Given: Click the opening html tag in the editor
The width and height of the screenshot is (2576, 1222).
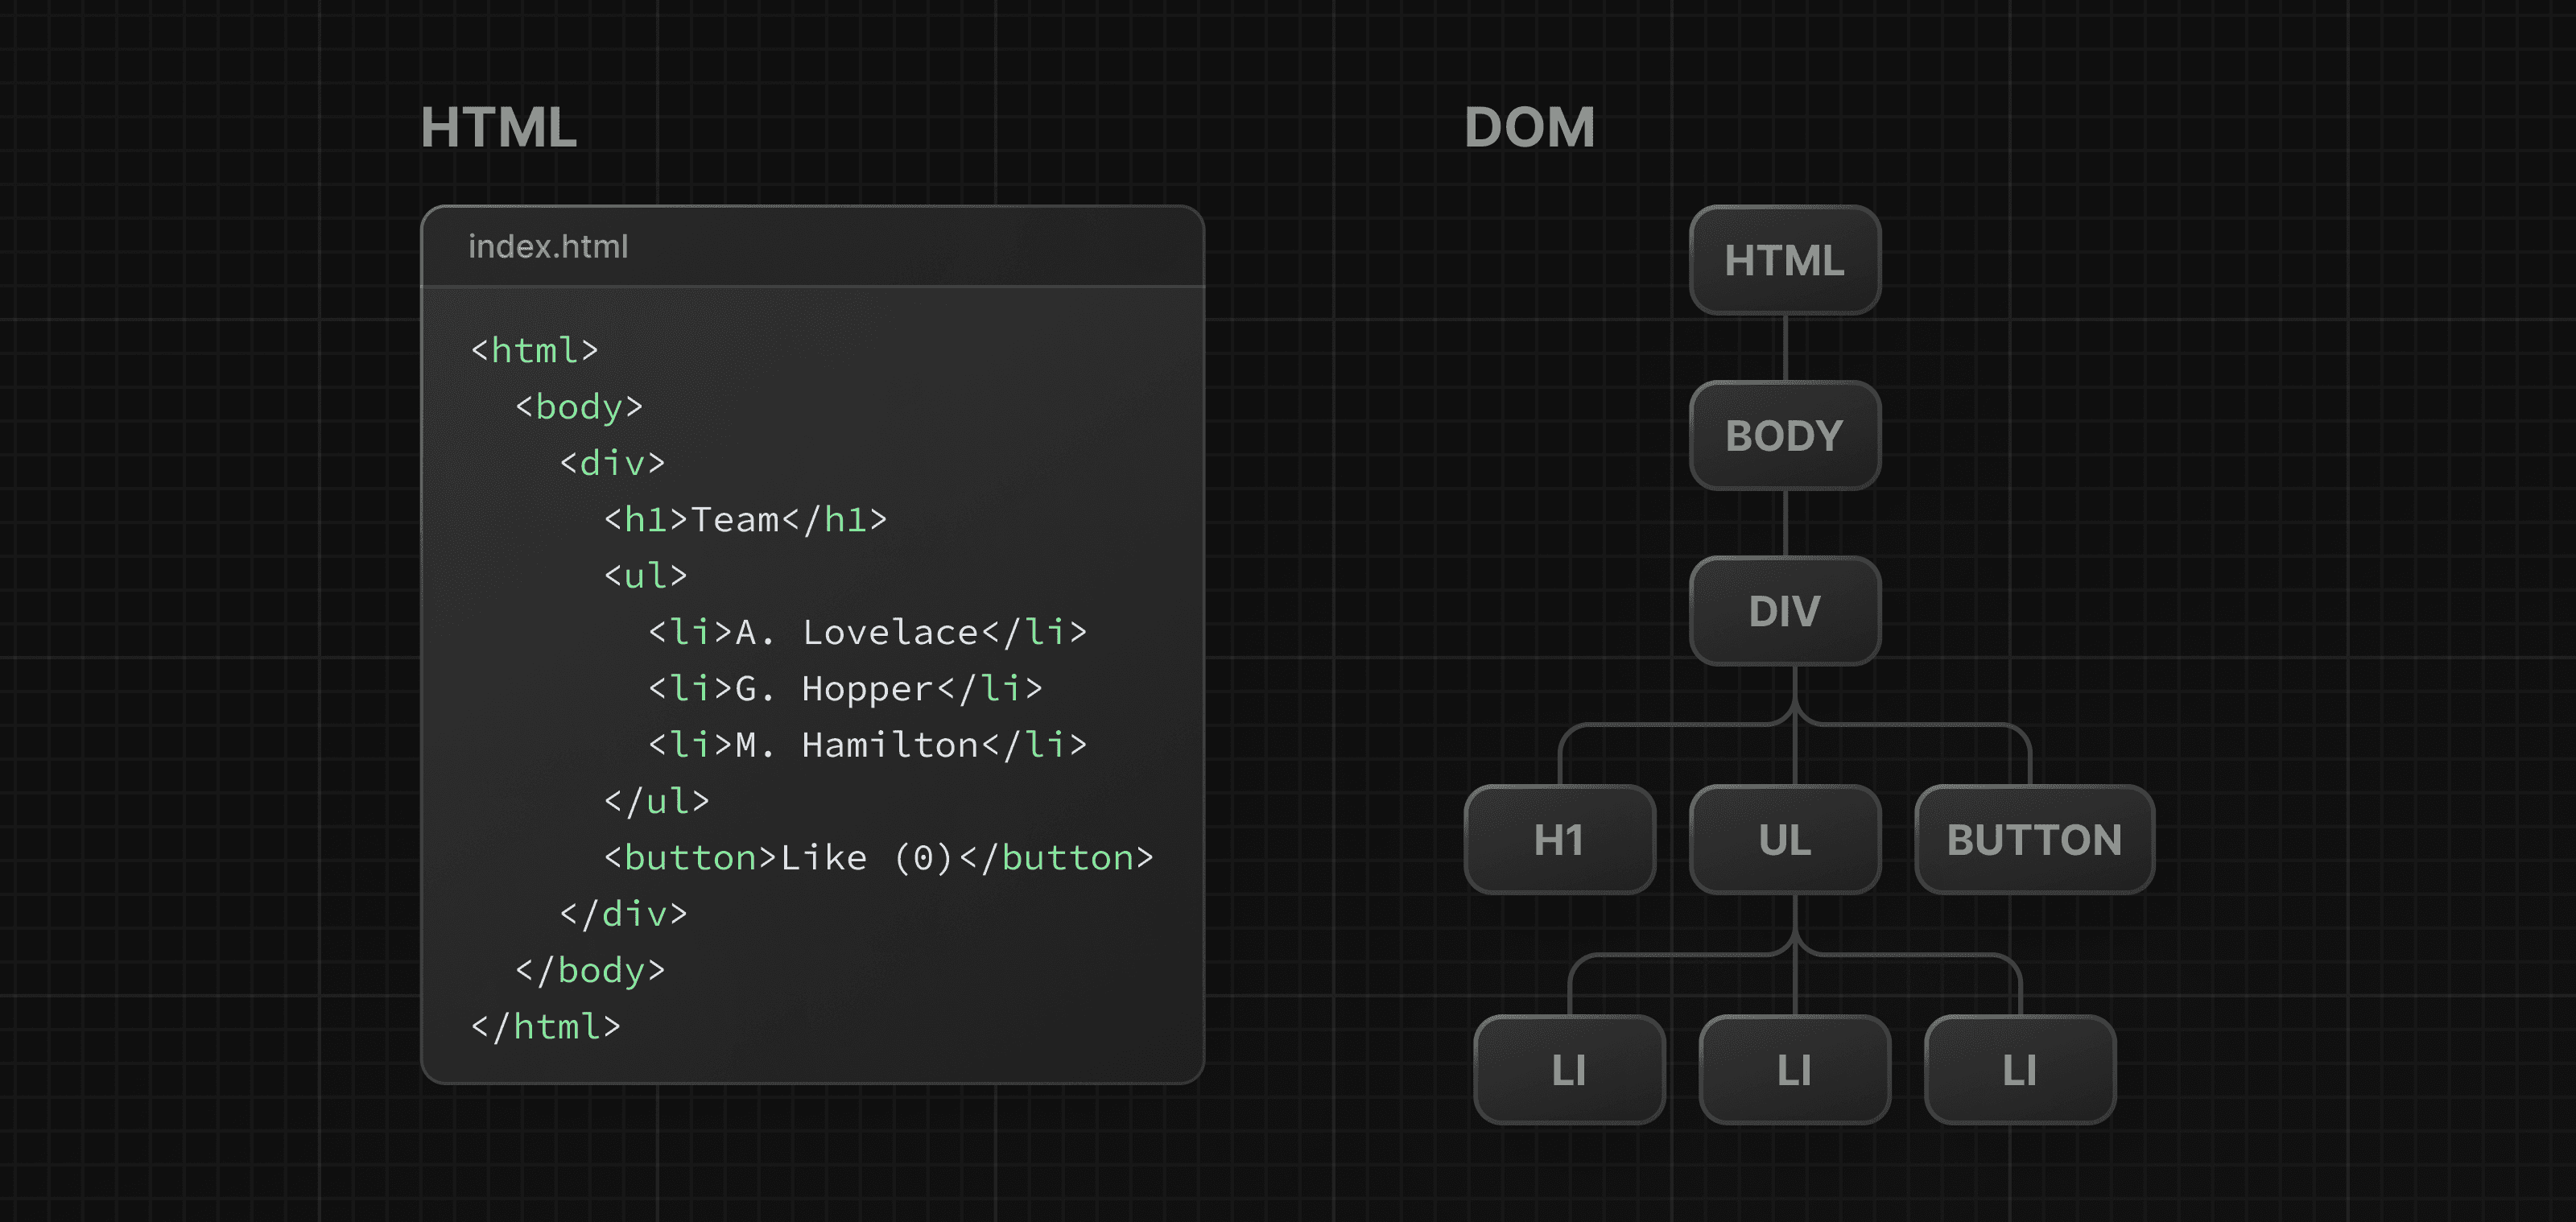Looking at the screenshot, I should click(535, 350).
